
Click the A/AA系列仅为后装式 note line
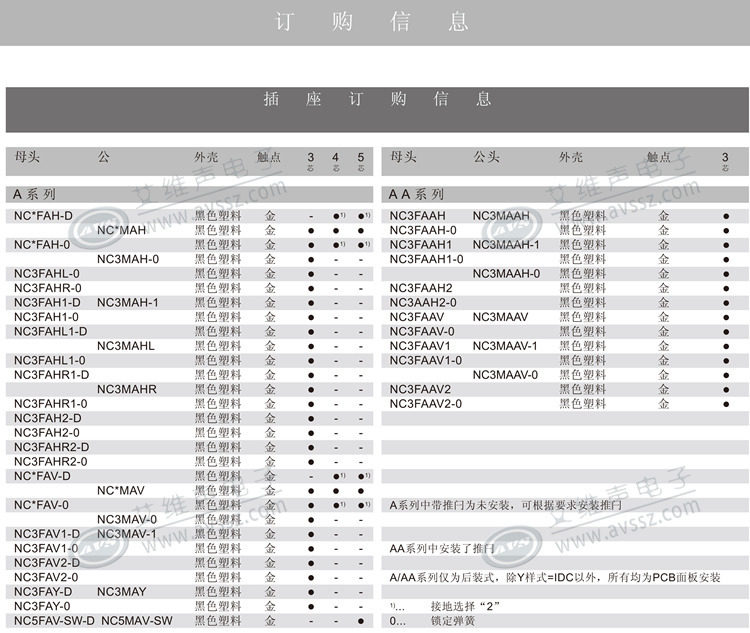[x=555, y=577]
